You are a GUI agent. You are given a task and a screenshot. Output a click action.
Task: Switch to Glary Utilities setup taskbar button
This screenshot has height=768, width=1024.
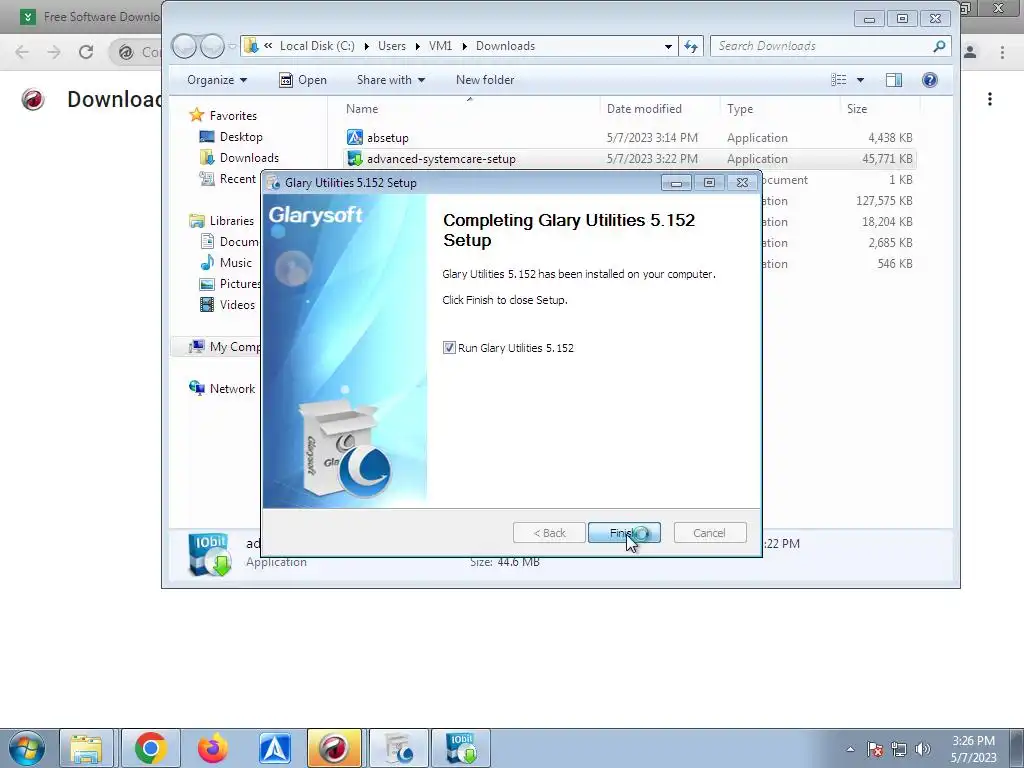coord(398,748)
